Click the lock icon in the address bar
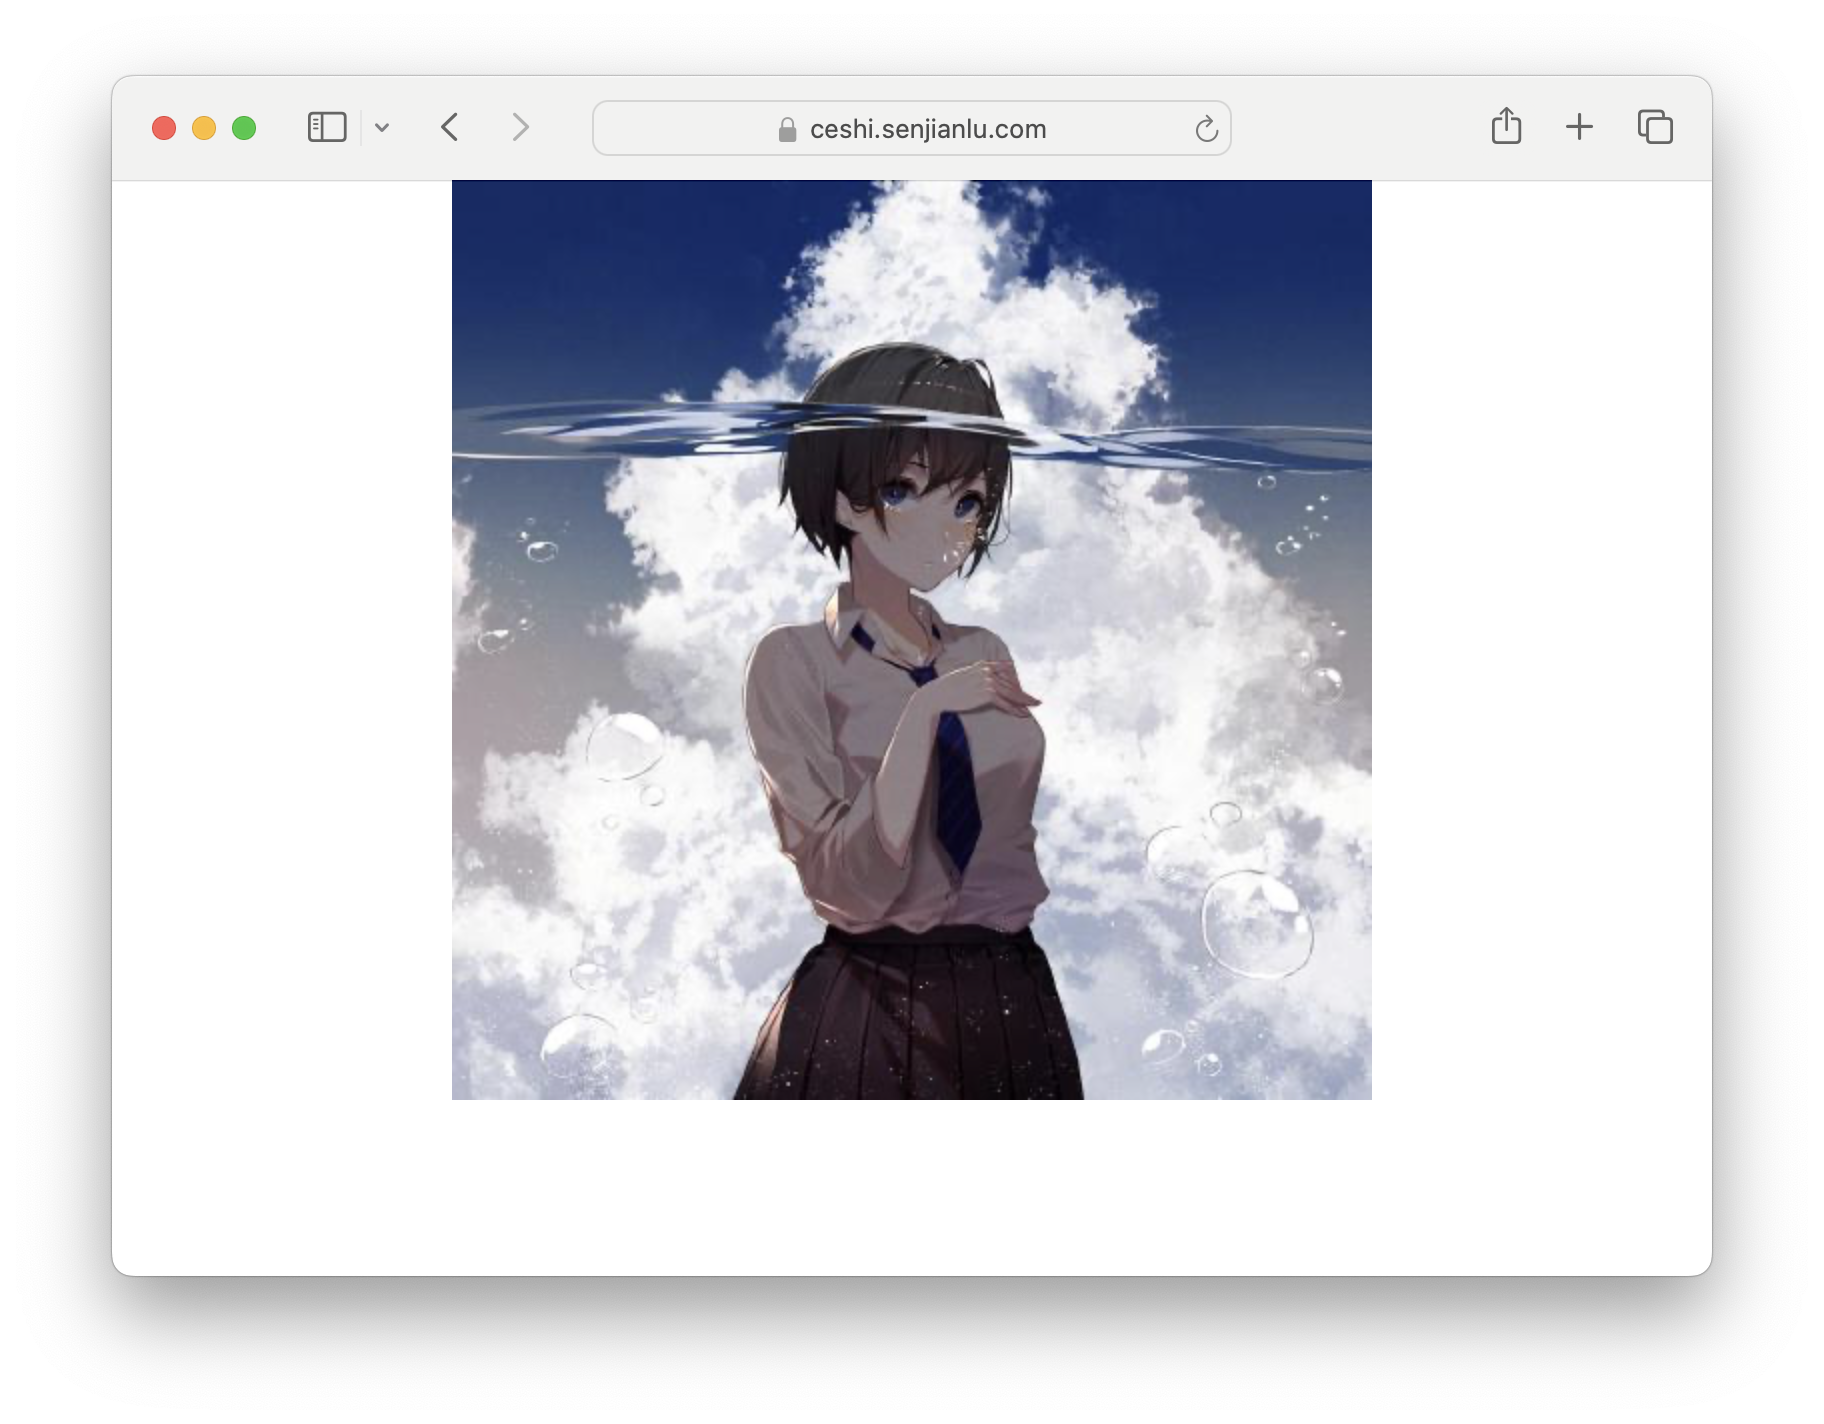 (x=787, y=129)
